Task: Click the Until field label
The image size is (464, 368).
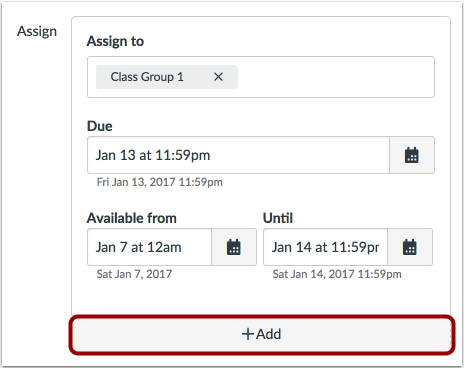Action: [278, 218]
